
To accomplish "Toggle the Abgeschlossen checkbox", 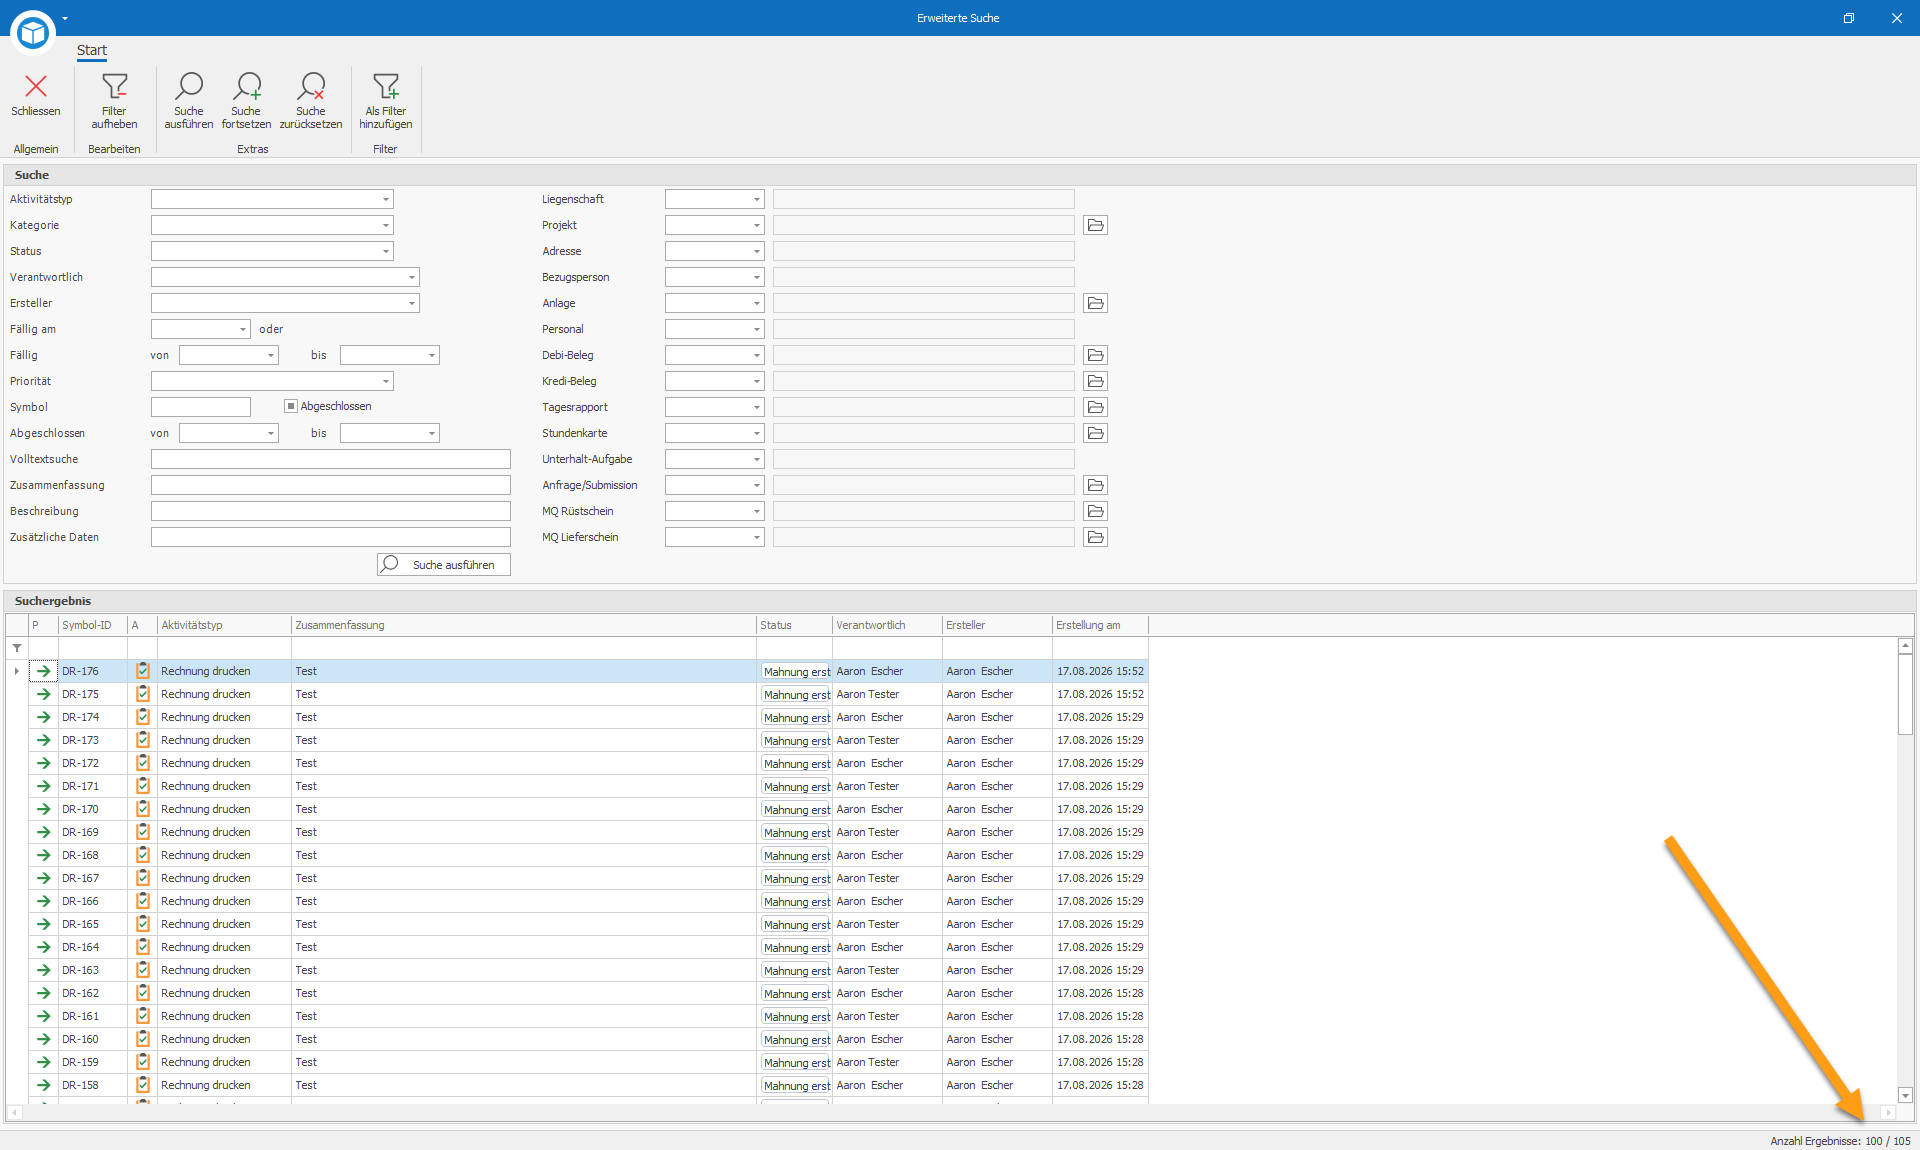I will 291,406.
